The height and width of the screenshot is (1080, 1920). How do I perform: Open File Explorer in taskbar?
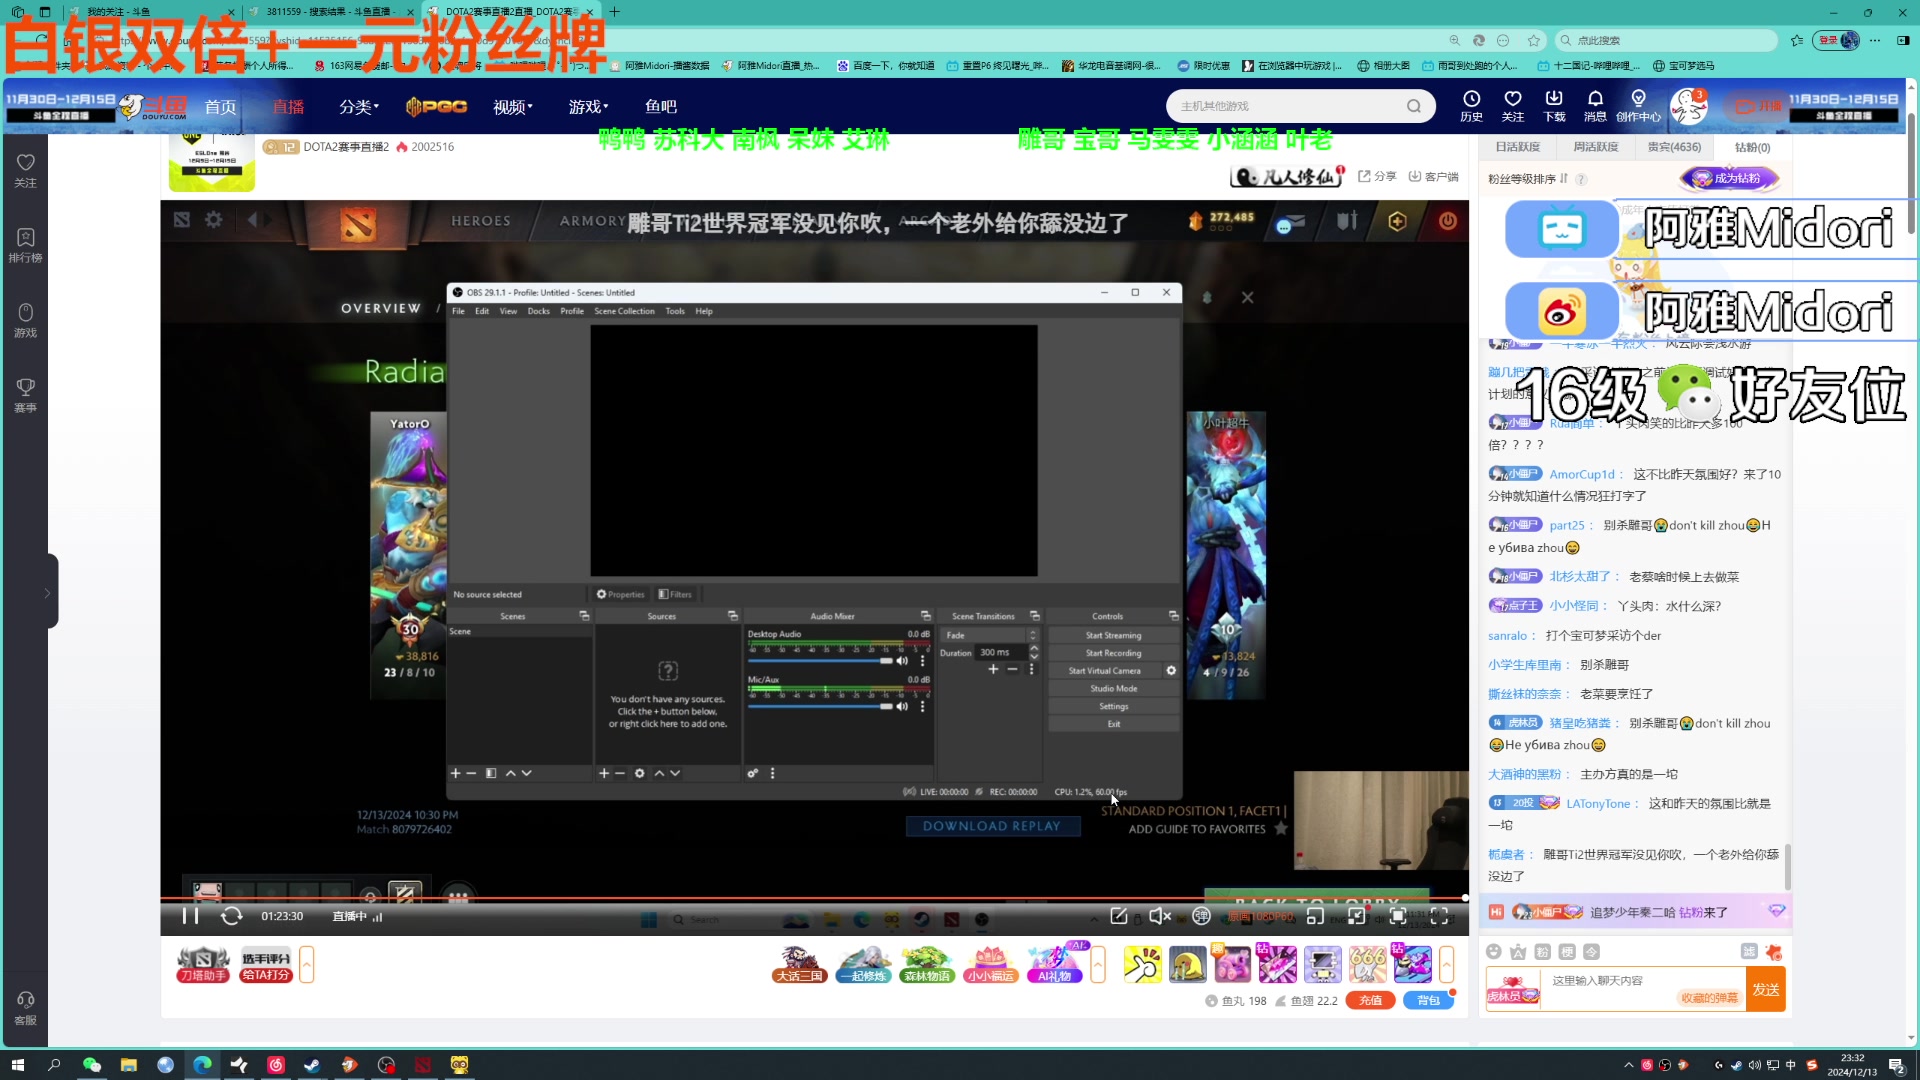point(128,1065)
